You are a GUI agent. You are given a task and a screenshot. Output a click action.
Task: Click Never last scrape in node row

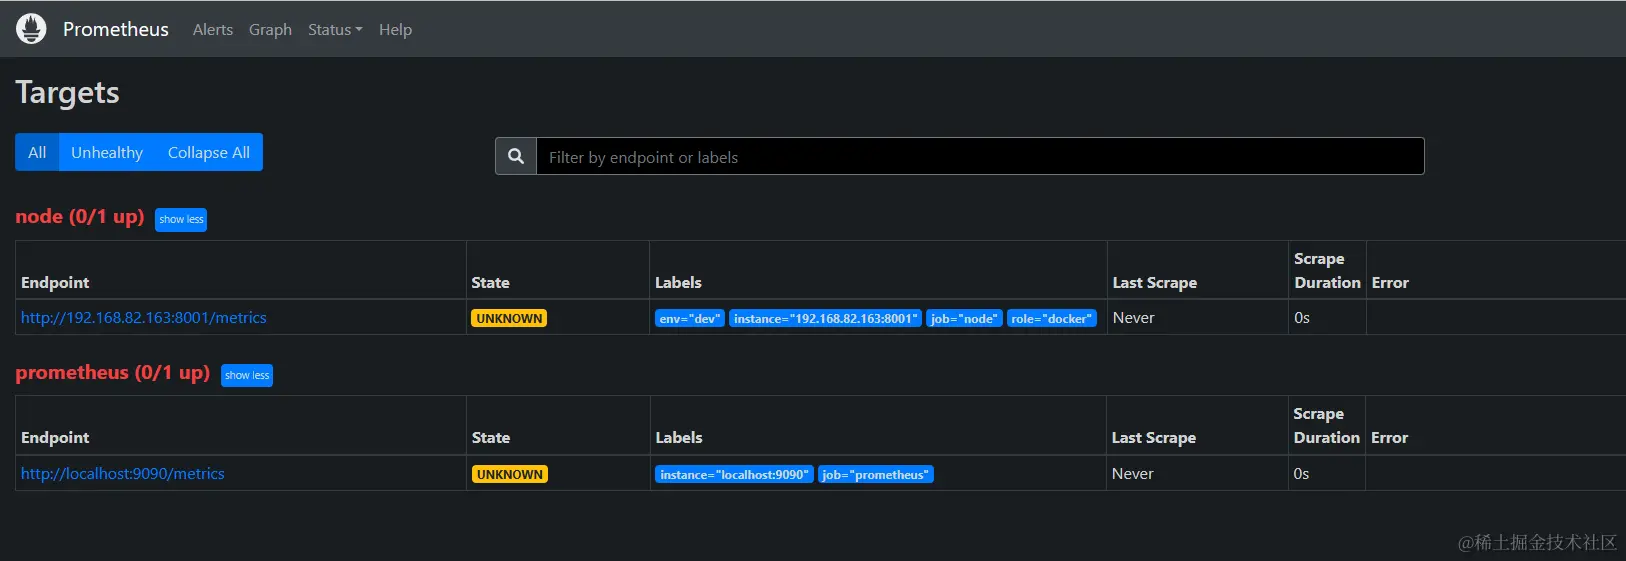pyautogui.click(x=1134, y=317)
